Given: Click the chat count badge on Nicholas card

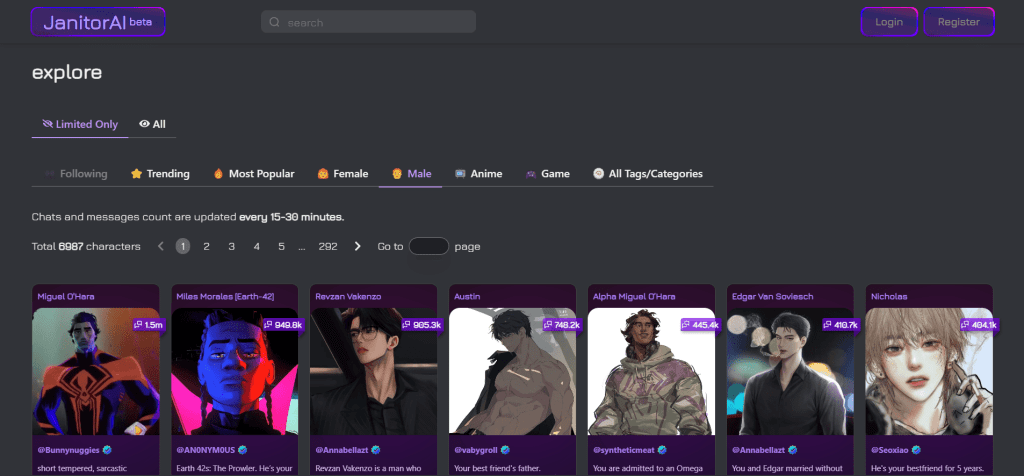Looking at the screenshot, I should click(977, 325).
